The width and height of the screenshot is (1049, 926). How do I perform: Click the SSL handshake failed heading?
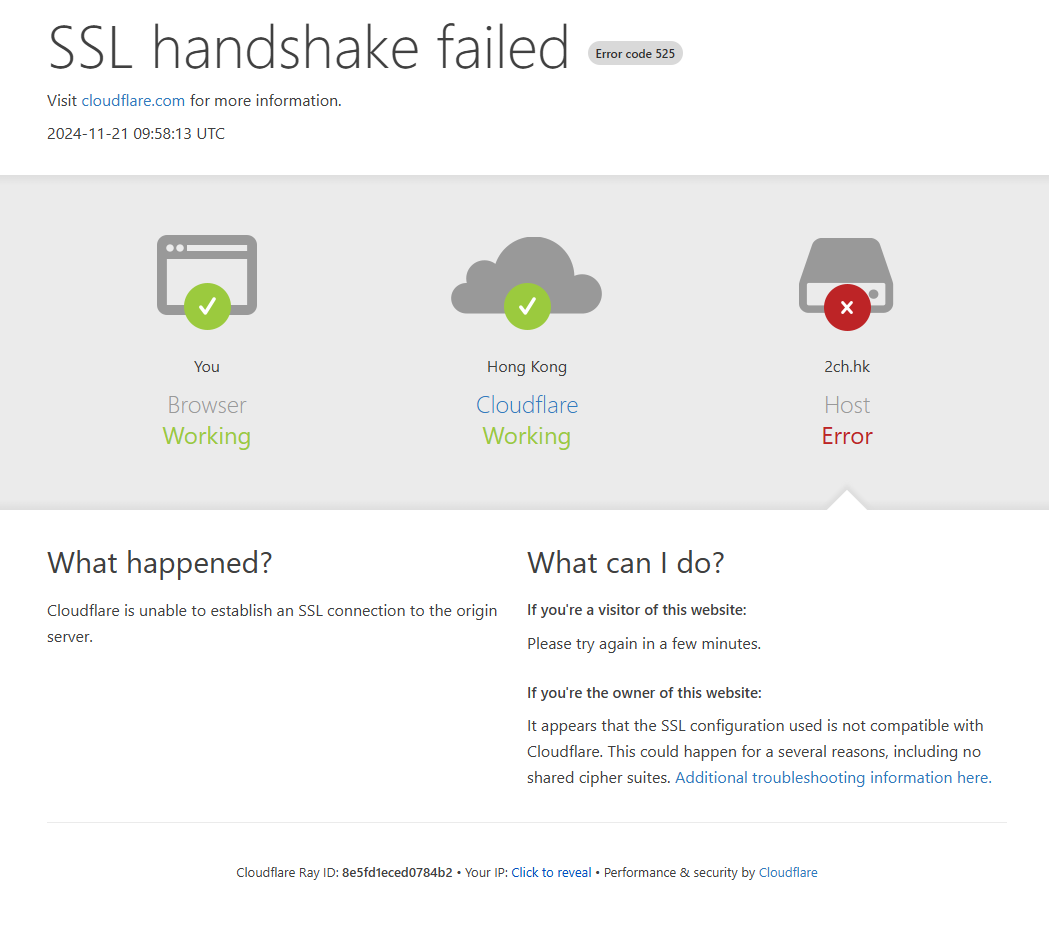[x=308, y=48]
